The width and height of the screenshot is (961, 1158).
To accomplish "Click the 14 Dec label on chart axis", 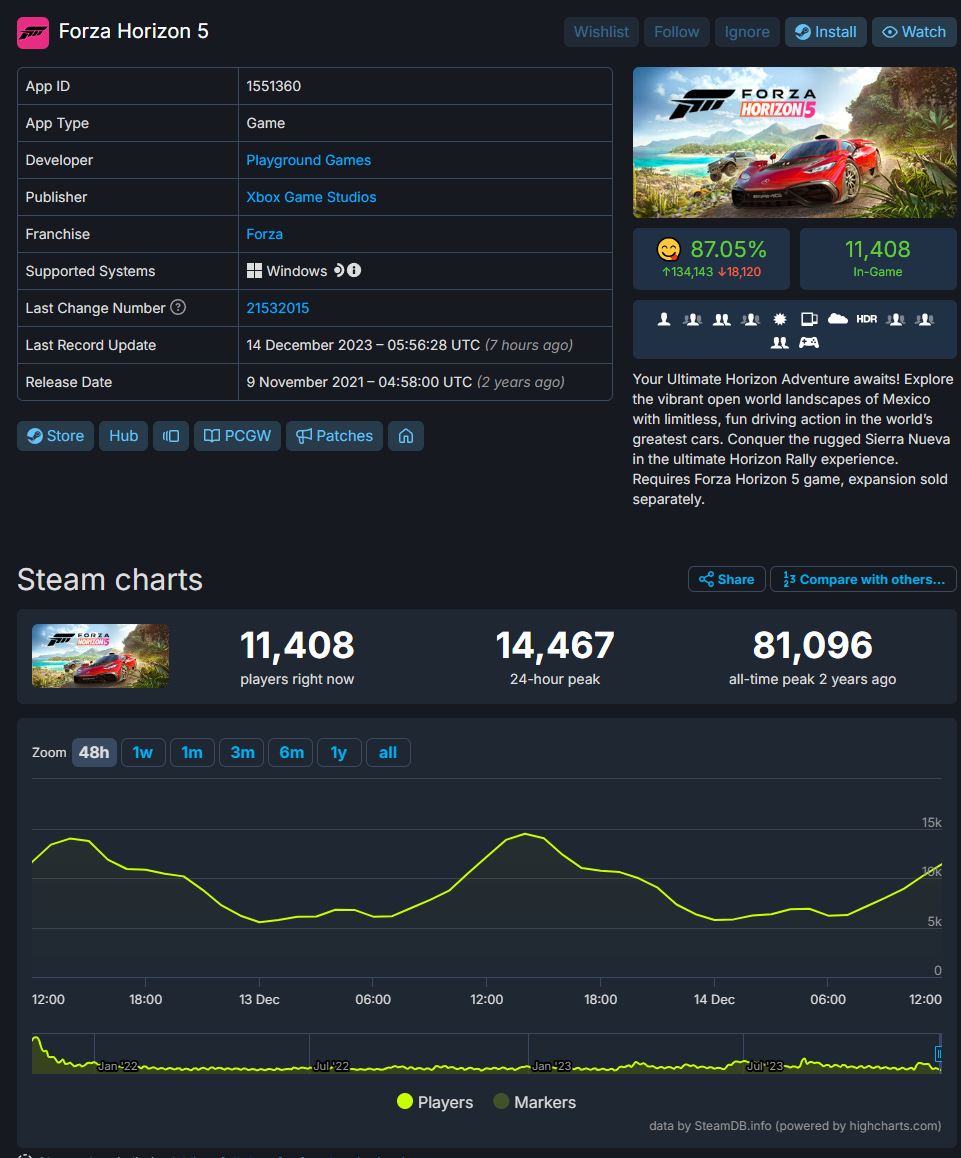I will pos(714,999).
